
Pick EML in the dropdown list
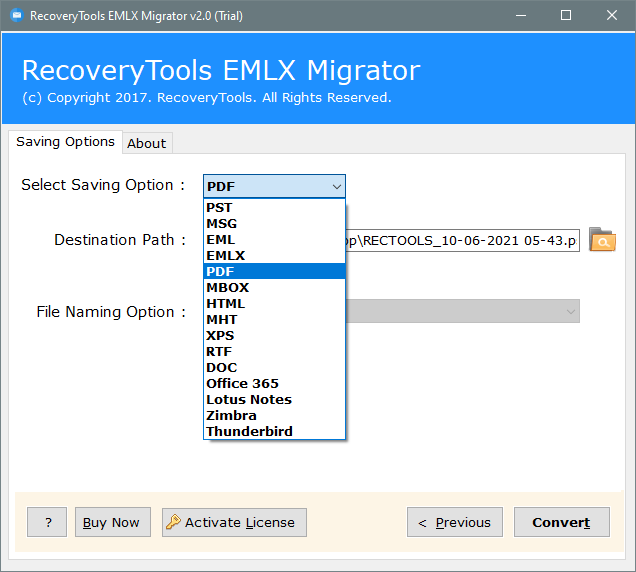tap(274, 239)
